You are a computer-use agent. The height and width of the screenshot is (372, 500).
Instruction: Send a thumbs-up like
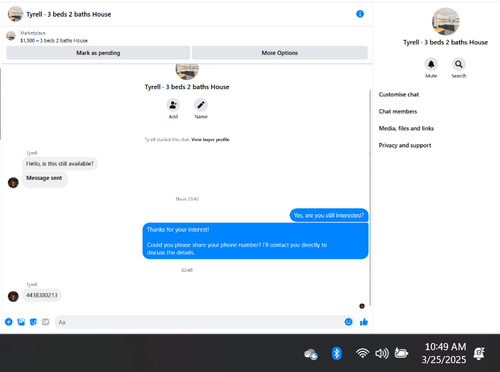point(364,322)
